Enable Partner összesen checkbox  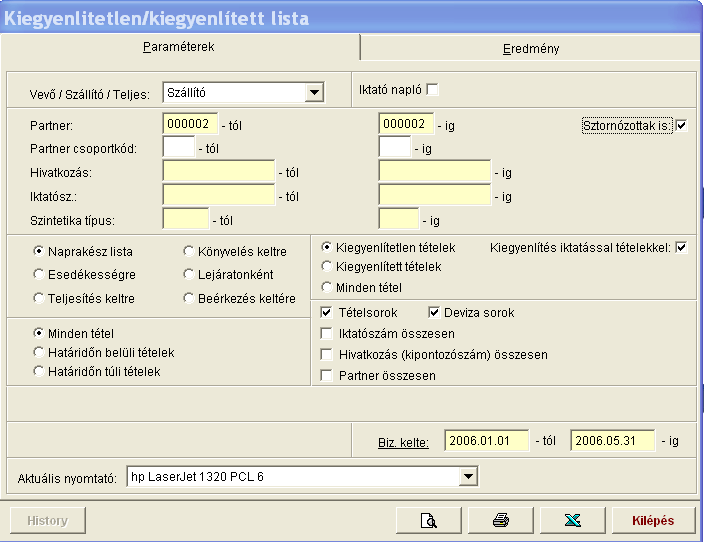(326, 375)
